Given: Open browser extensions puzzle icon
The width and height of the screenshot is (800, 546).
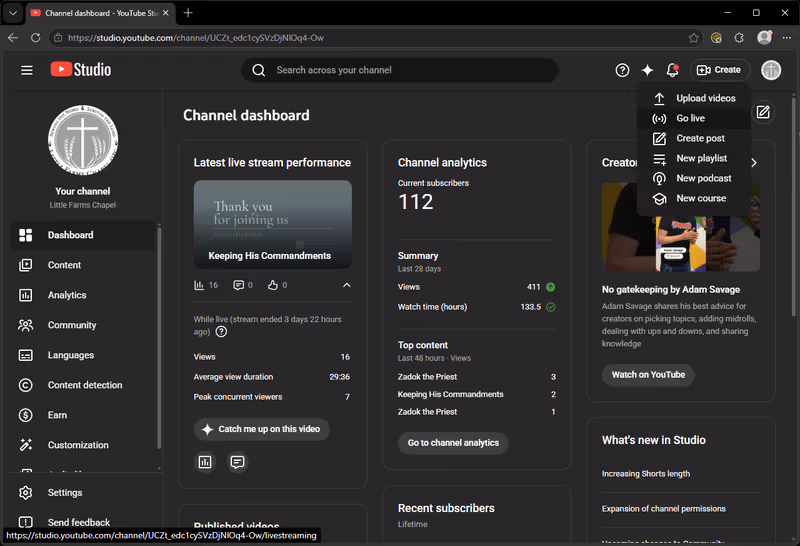Looking at the screenshot, I should pos(739,38).
